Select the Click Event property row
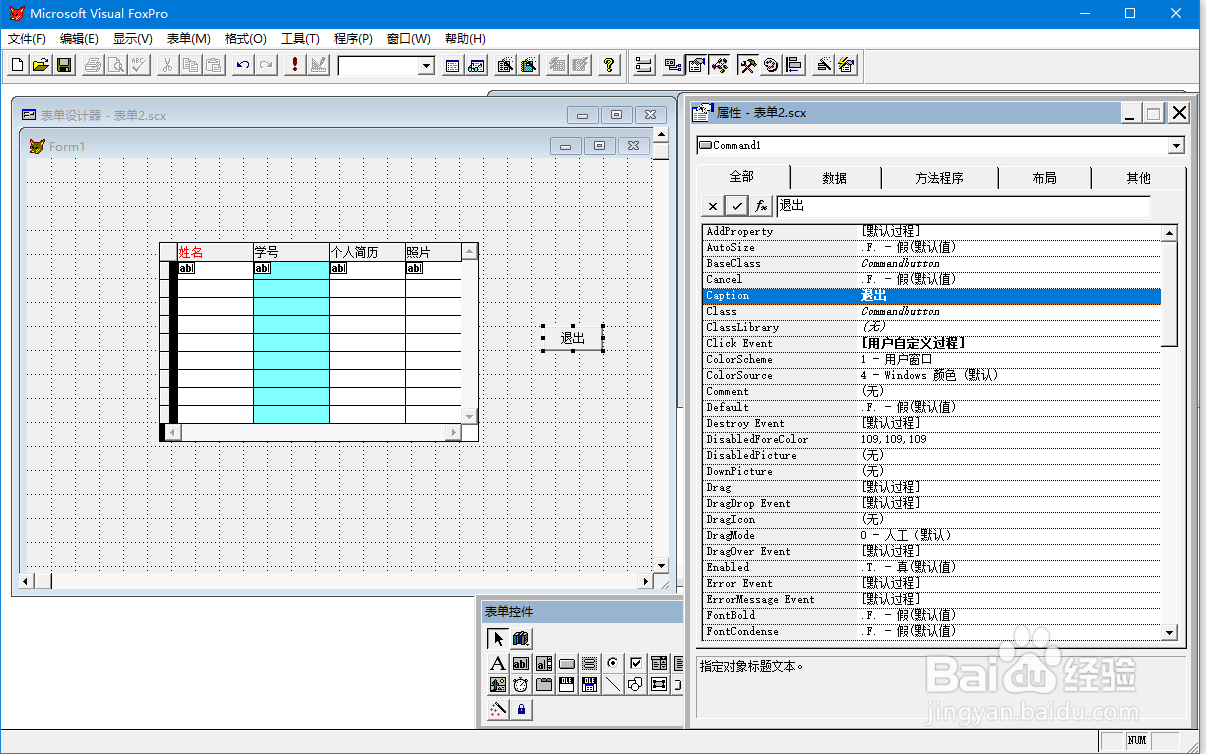 (x=932, y=343)
